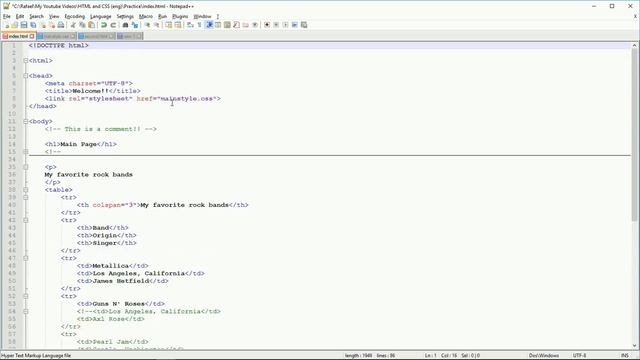Open the View menu
This screenshot has height=360, width=640.
tap(54, 16)
